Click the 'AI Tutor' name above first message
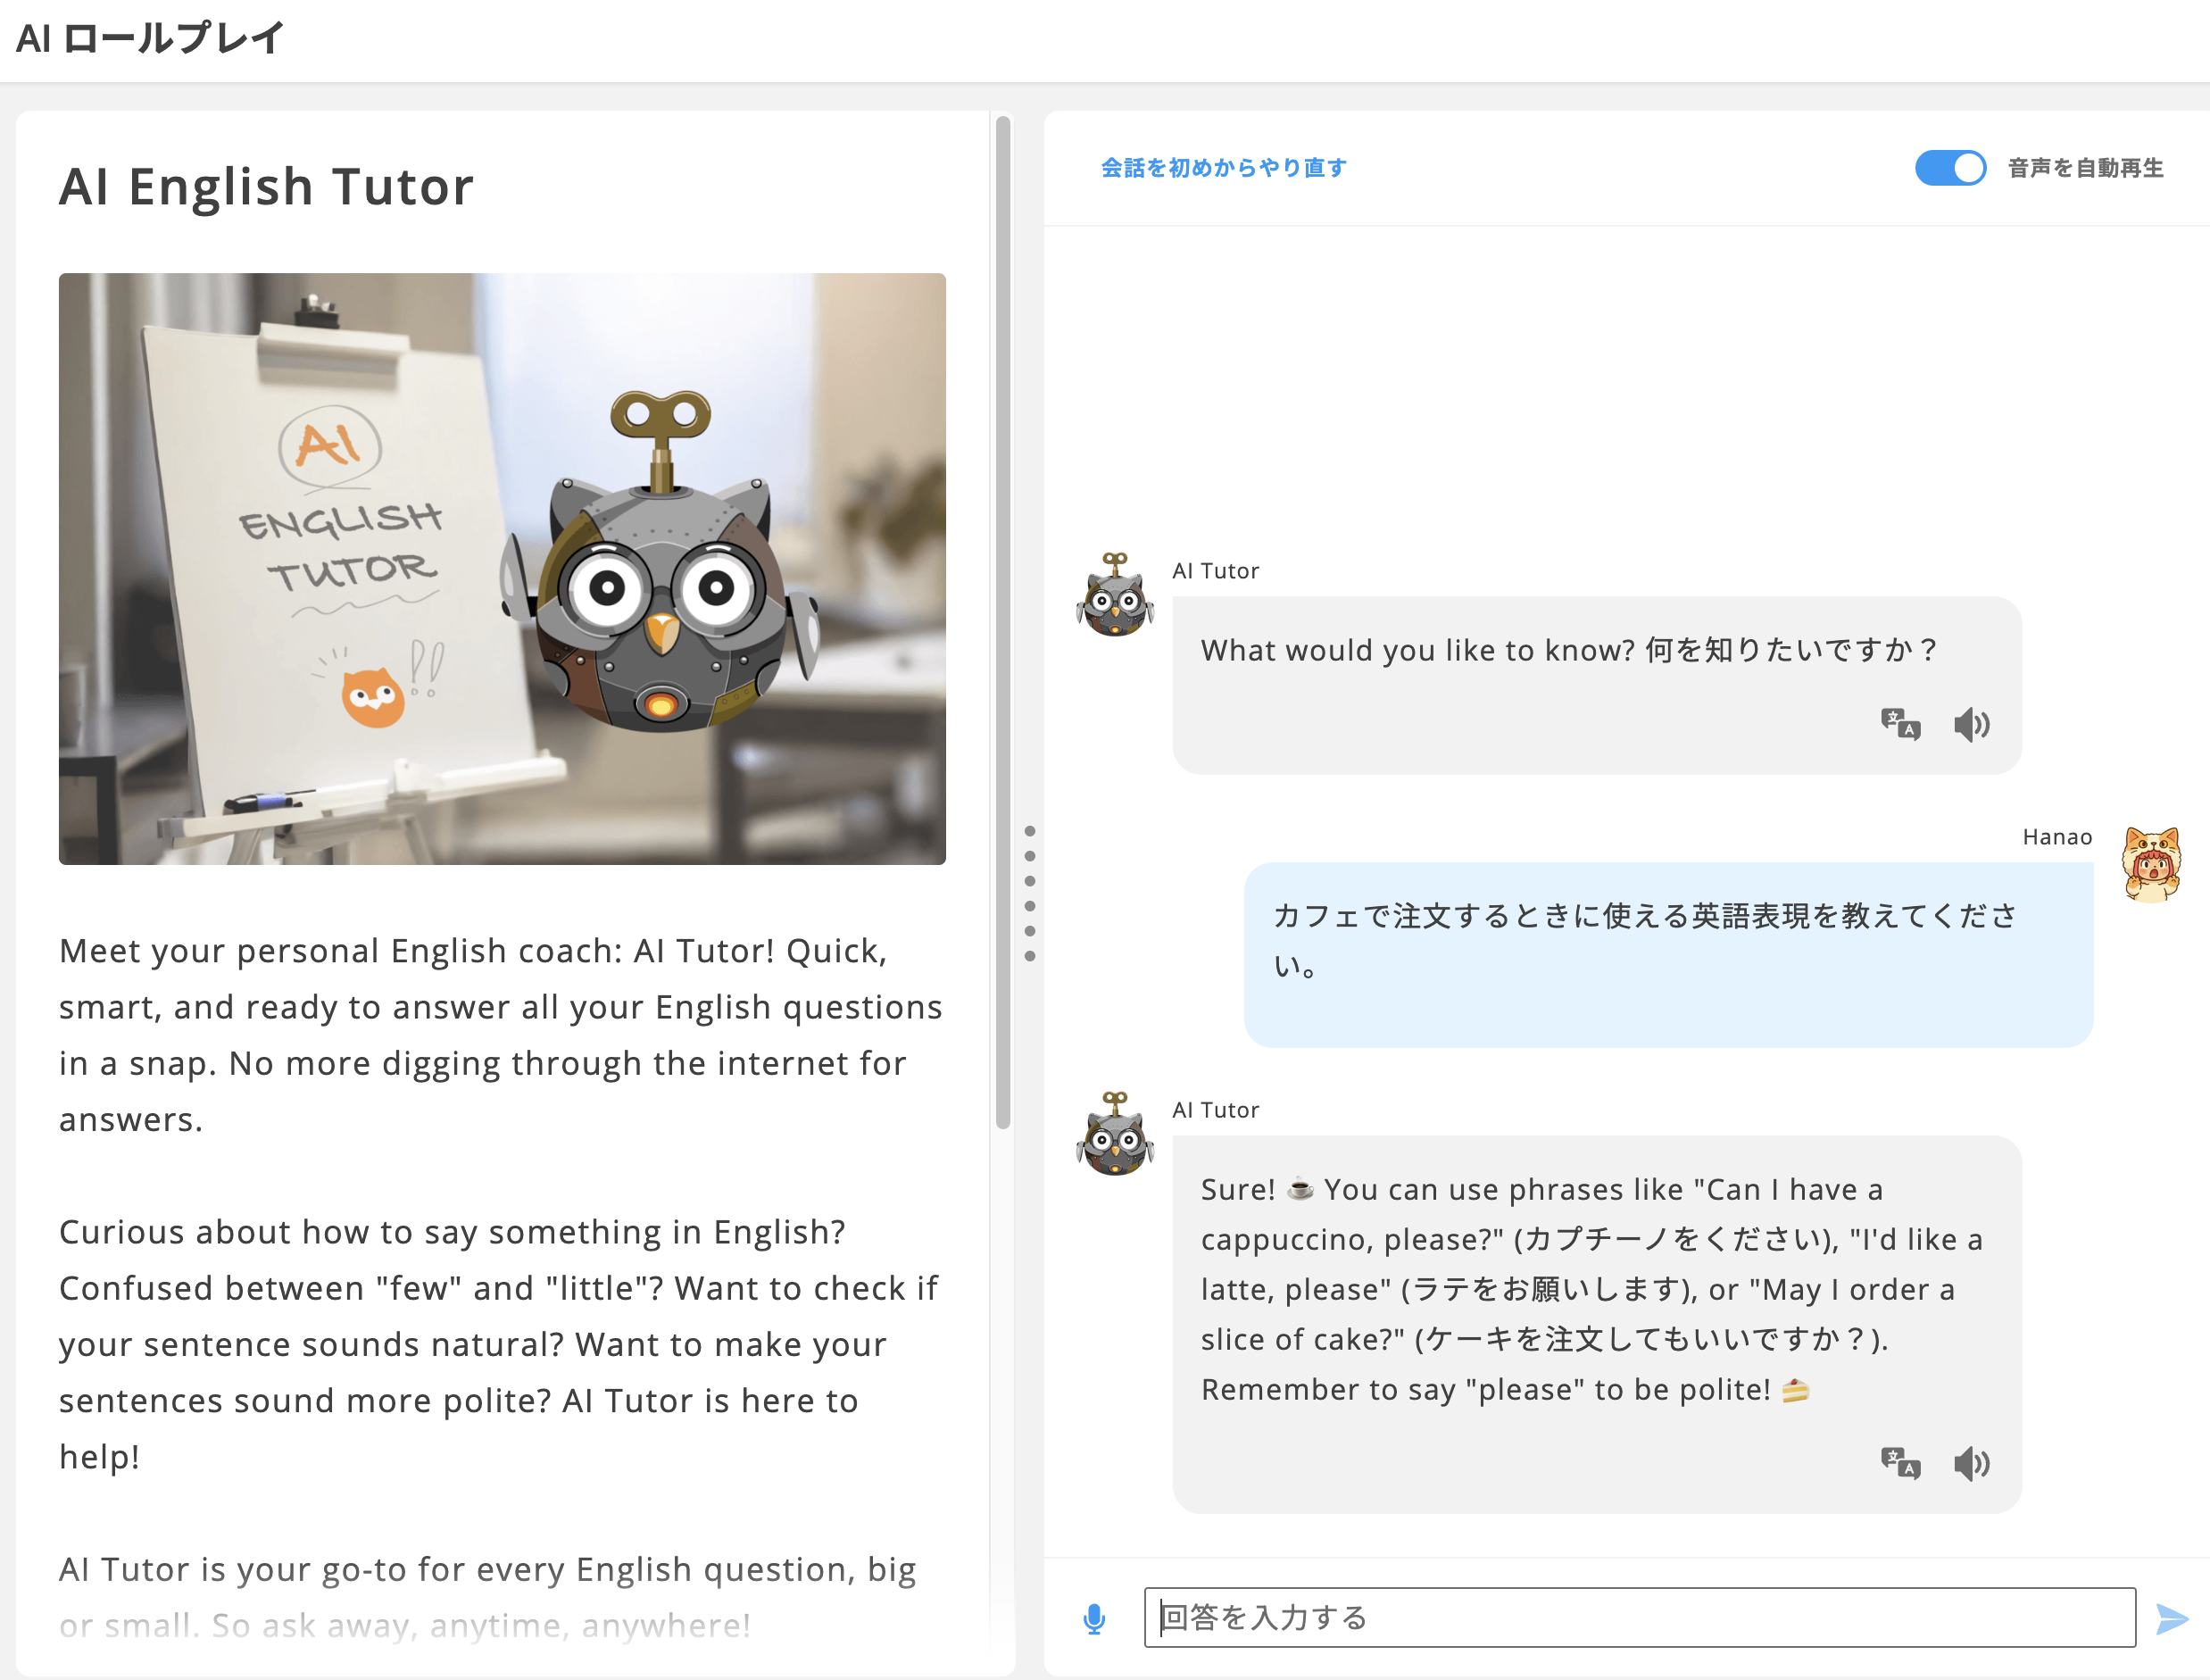This screenshot has height=1680, width=2210. (1215, 571)
